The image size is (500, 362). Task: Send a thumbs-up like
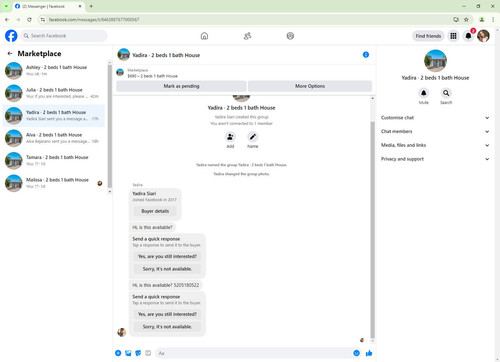pos(369,353)
